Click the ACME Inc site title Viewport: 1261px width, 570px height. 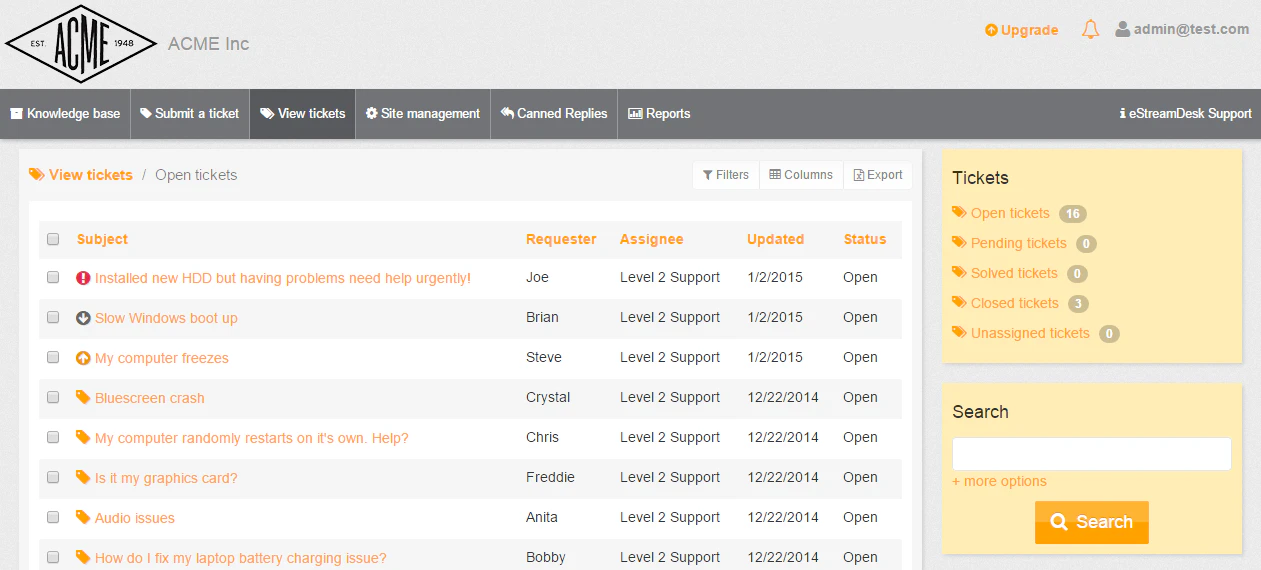coord(209,44)
